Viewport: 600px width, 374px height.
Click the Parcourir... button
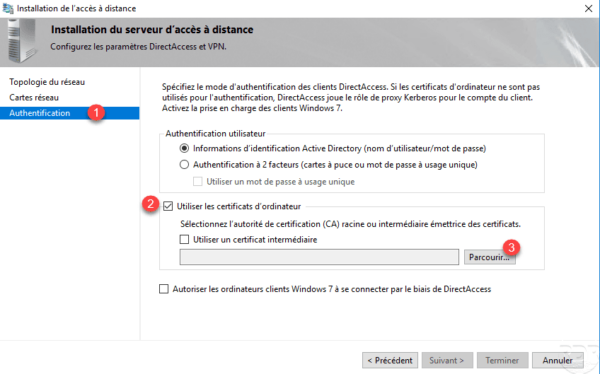(x=489, y=257)
